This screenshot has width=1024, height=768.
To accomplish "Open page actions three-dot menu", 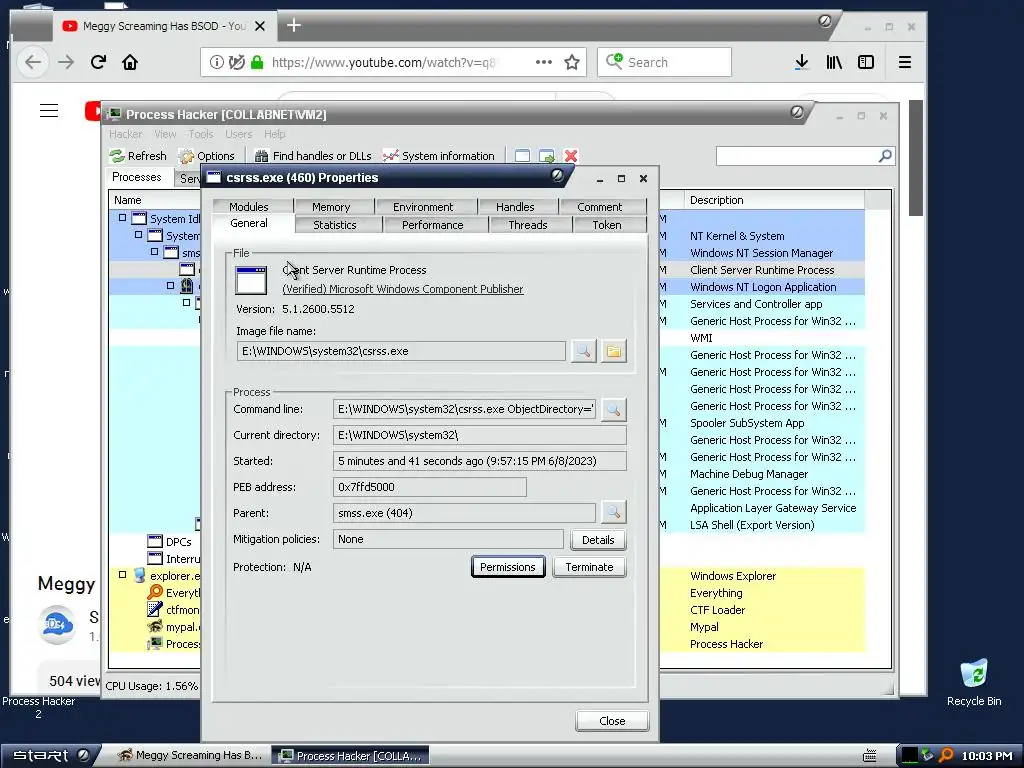I will [x=543, y=63].
